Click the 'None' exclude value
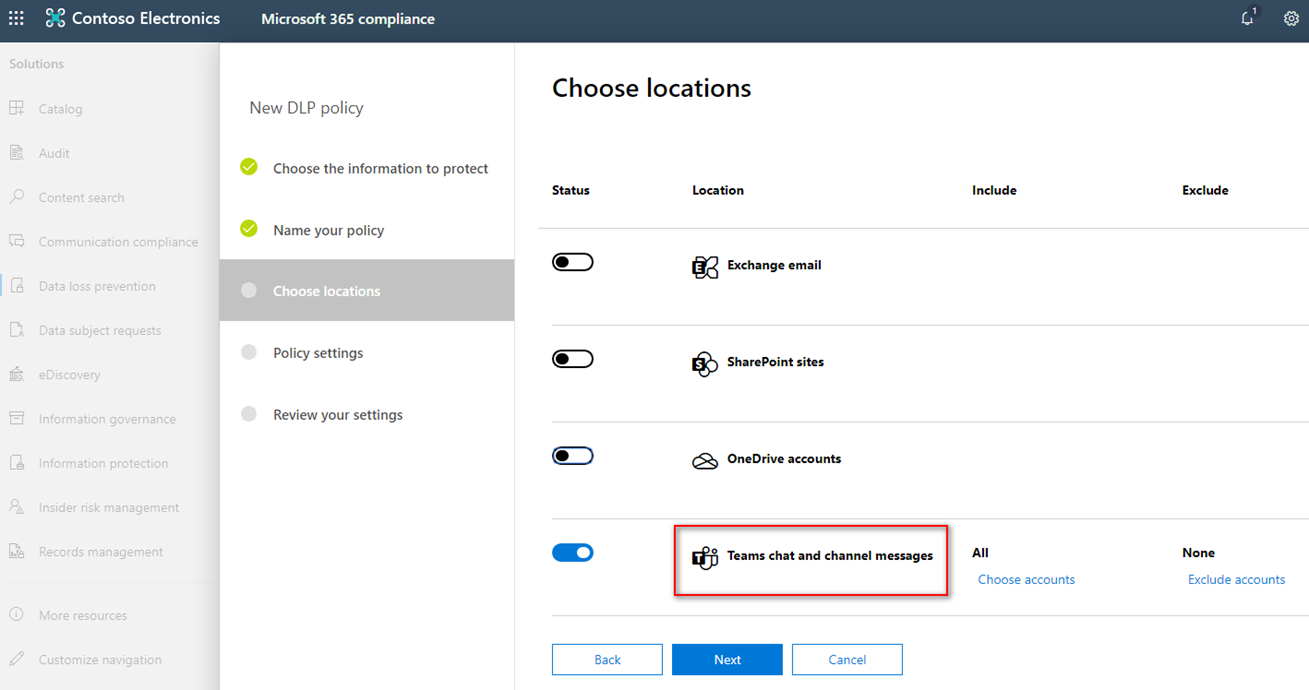 click(1198, 552)
